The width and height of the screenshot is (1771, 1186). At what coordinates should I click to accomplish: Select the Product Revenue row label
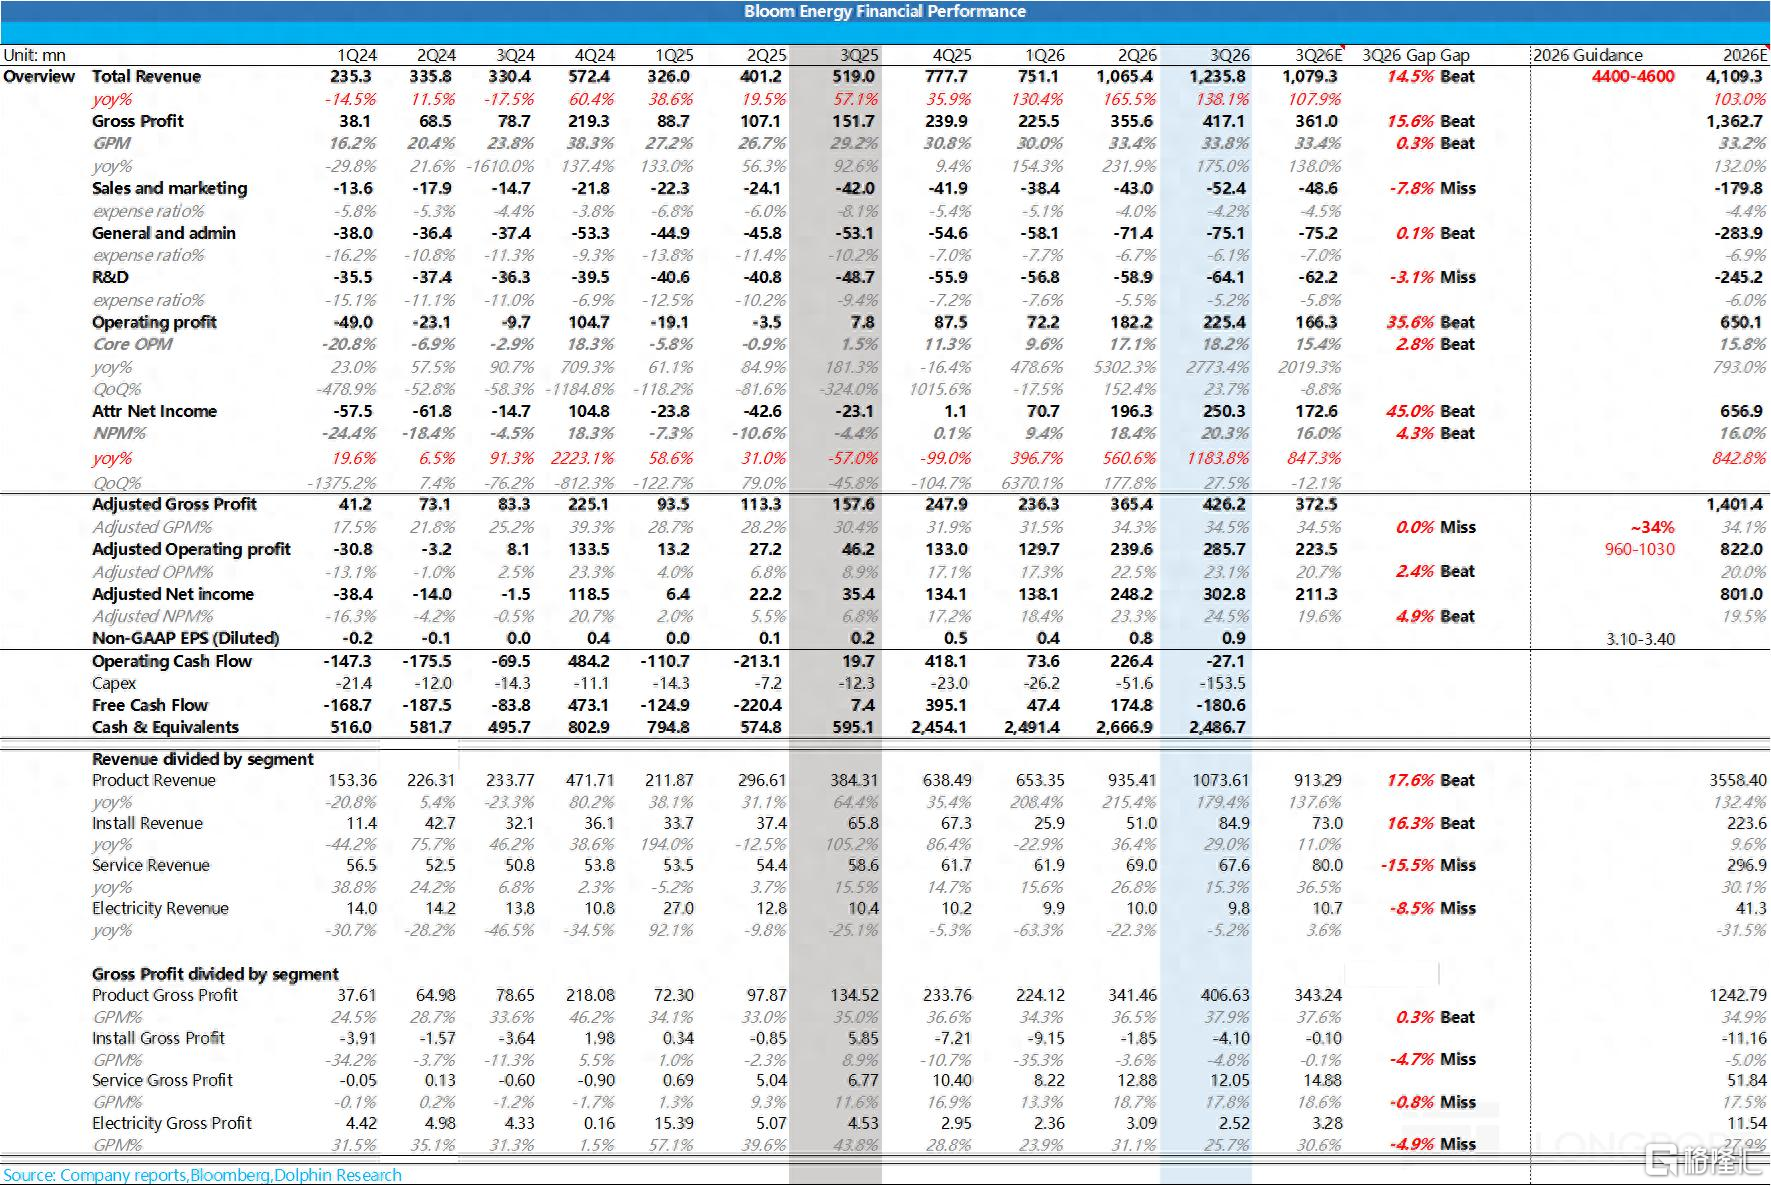pyautogui.click(x=154, y=780)
